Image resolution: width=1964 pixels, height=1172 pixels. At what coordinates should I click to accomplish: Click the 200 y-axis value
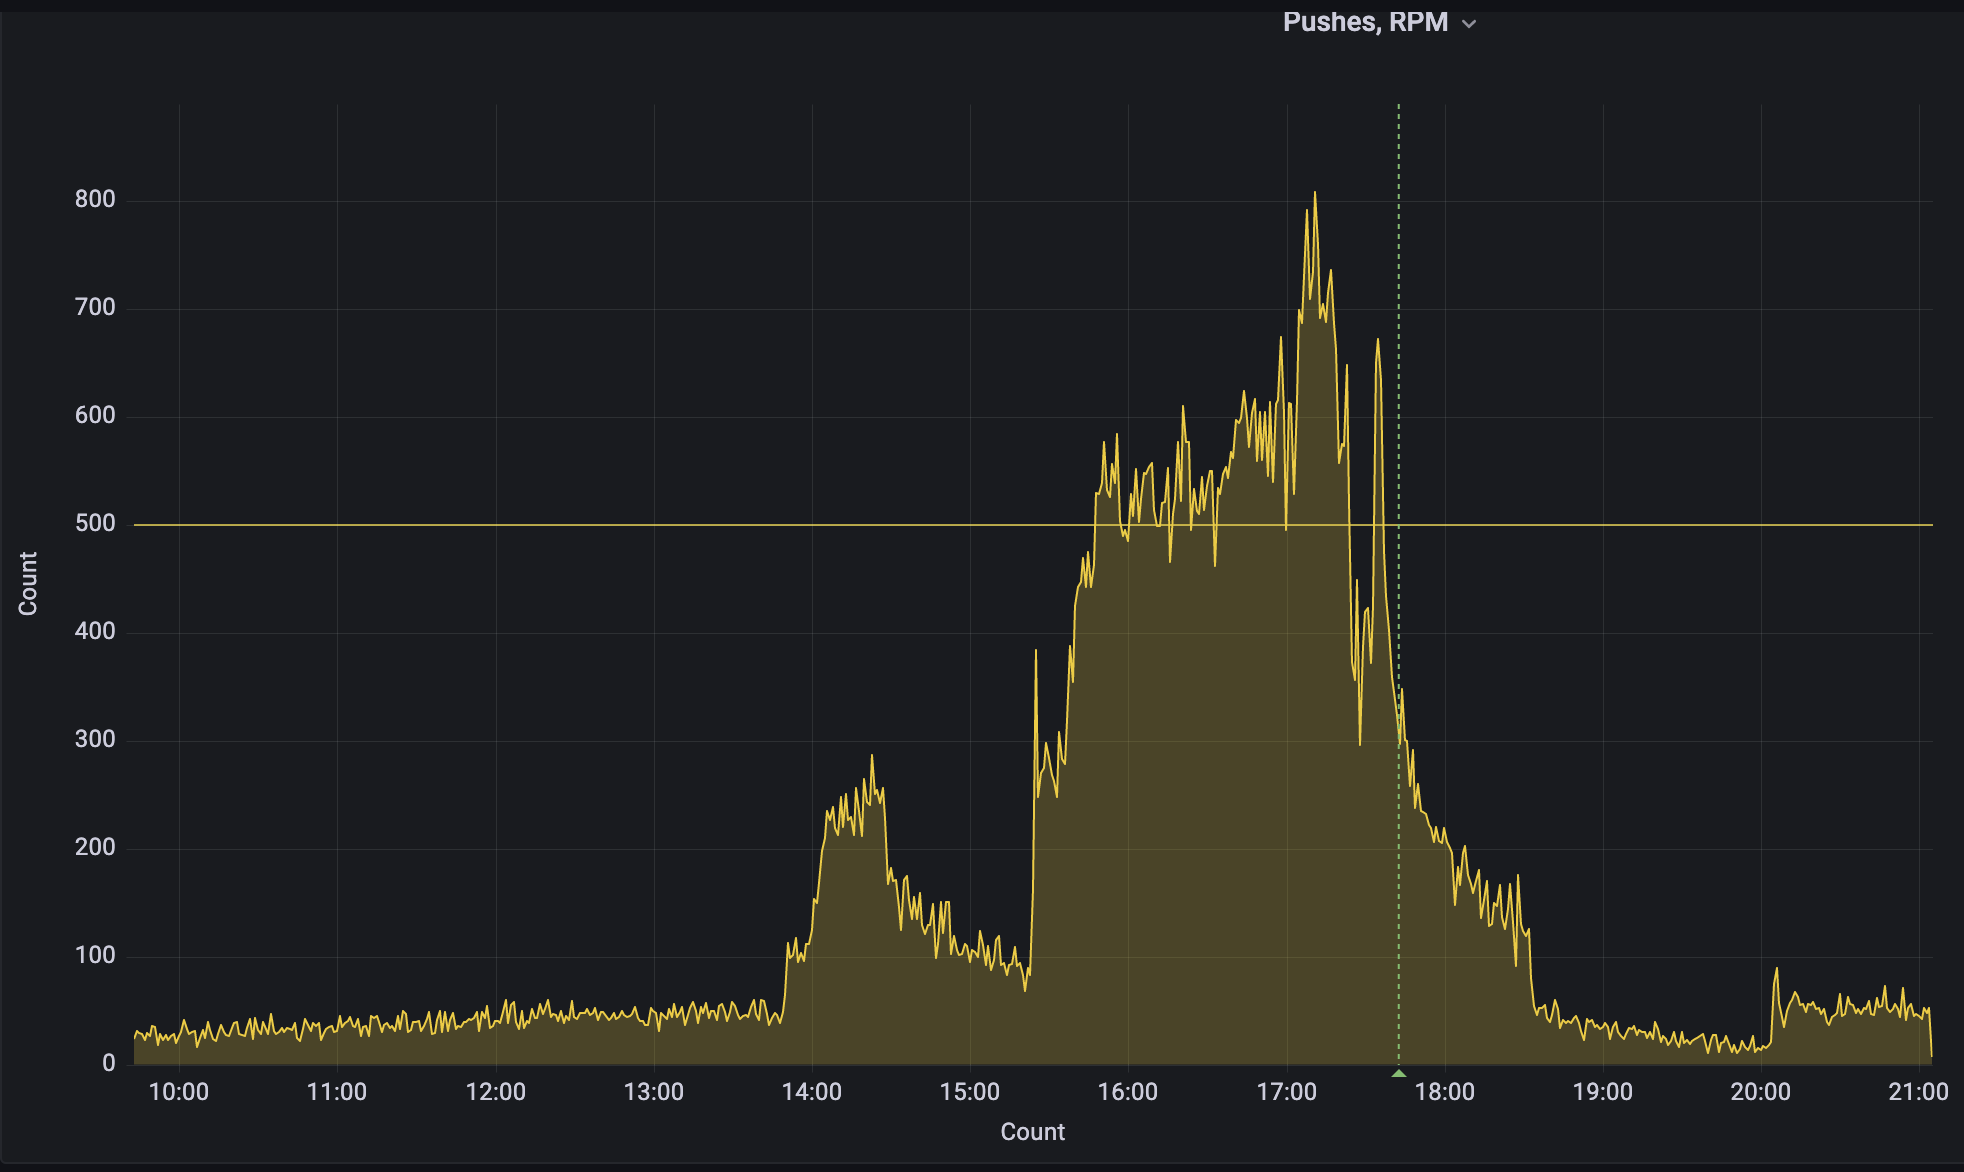coord(95,847)
